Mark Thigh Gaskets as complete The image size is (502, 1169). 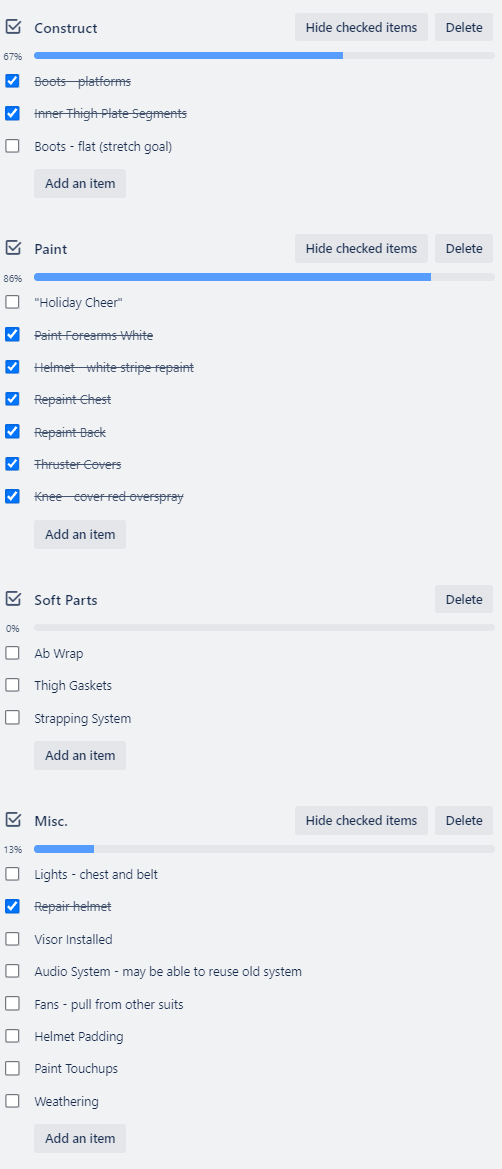click(12, 685)
